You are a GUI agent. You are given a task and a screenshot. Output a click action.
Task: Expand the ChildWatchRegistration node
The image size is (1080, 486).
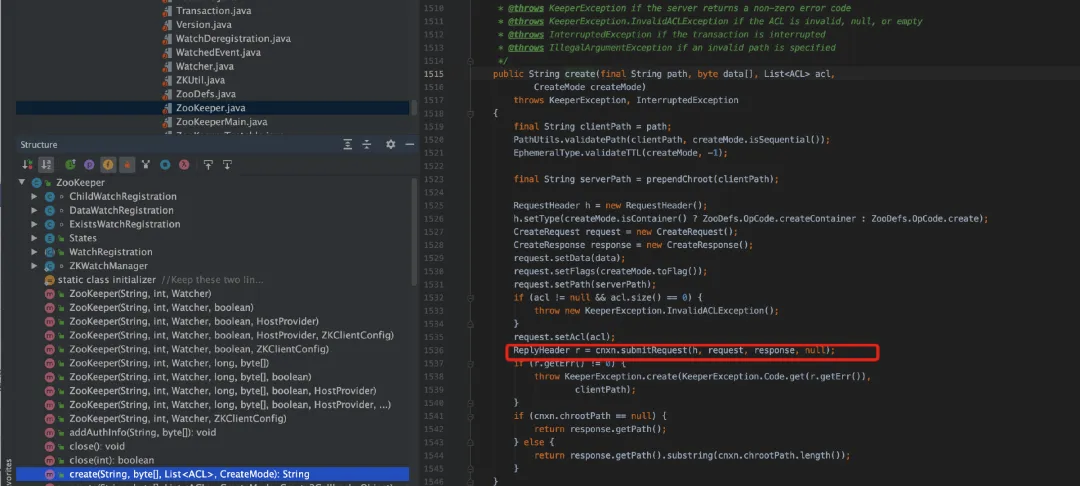coord(34,197)
